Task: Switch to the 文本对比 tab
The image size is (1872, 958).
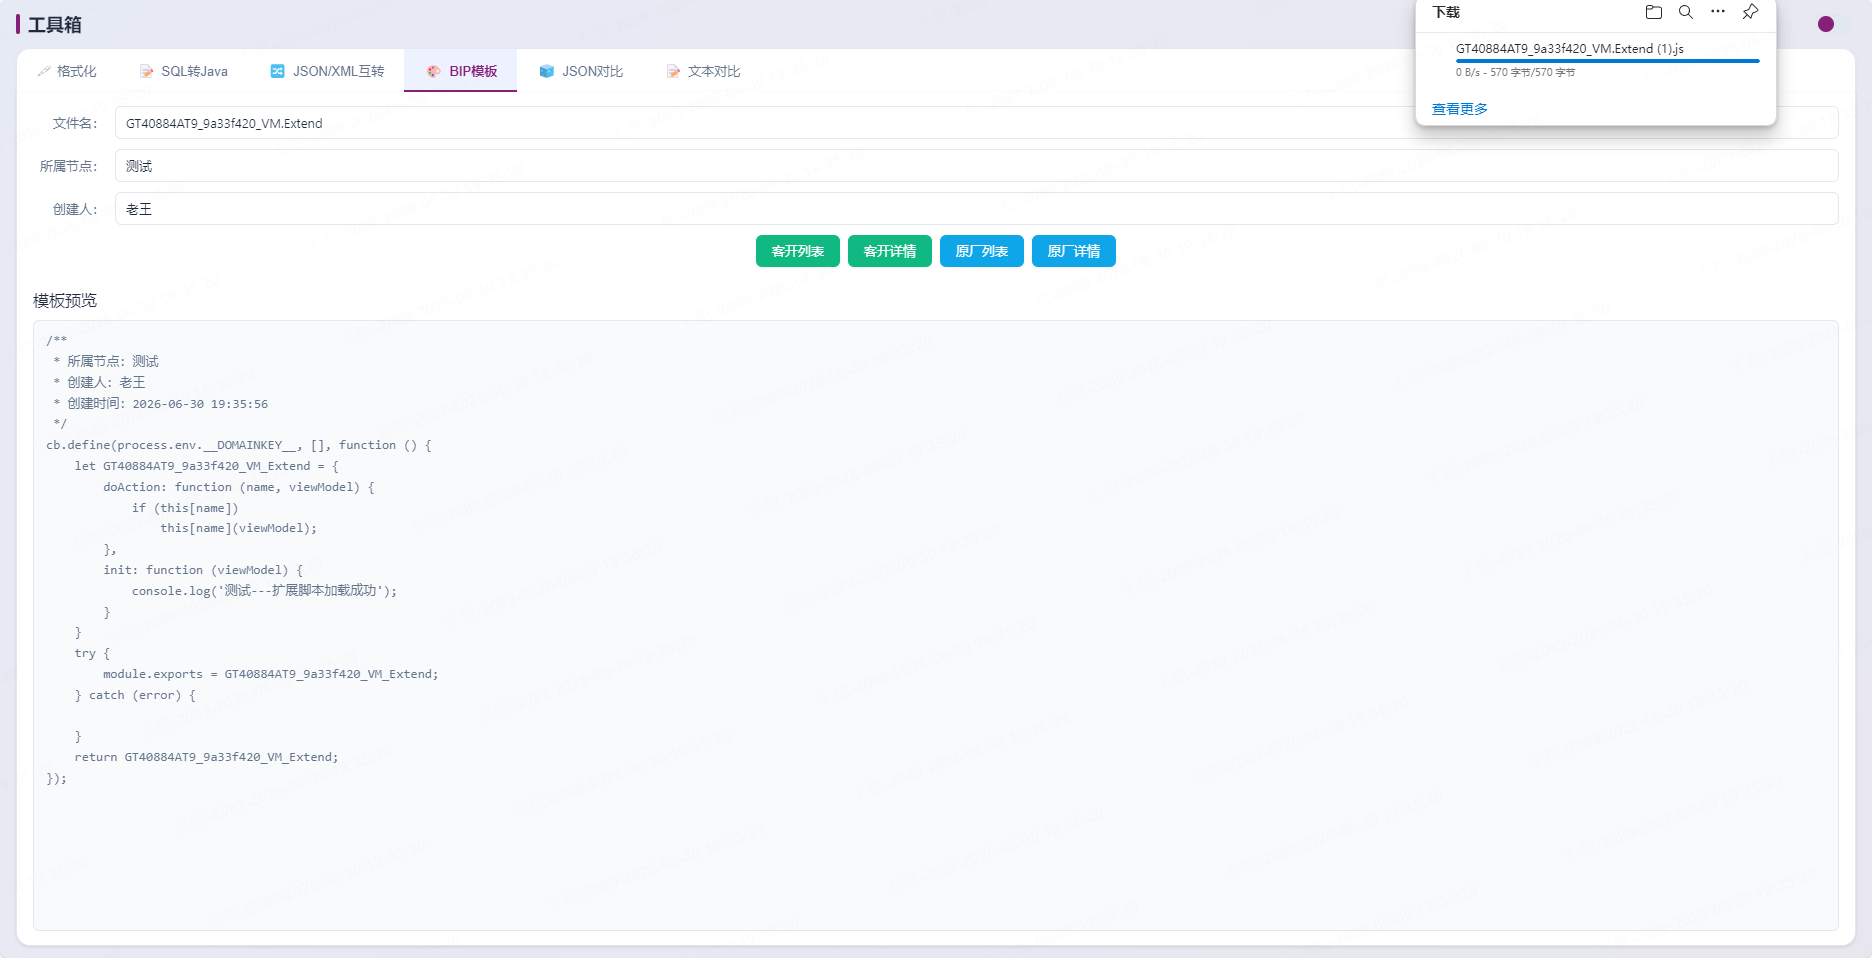Action: click(x=704, y=71)
